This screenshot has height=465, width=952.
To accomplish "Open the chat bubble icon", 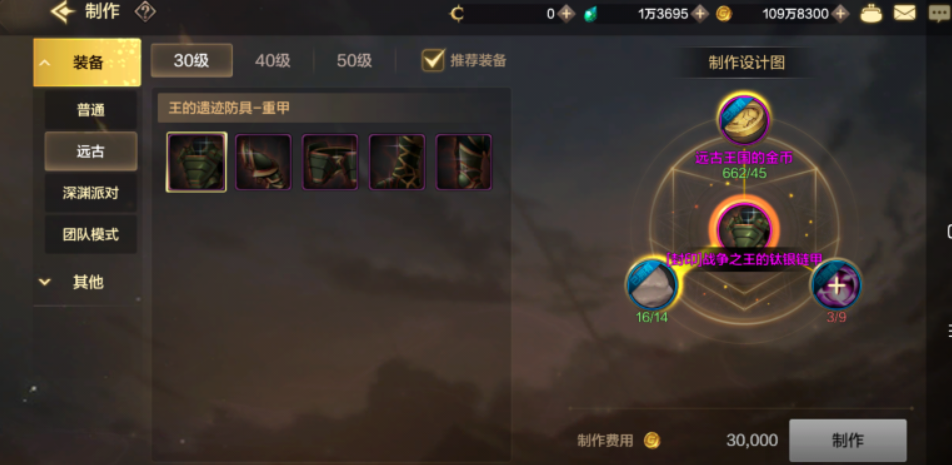I will pos(939,13).
